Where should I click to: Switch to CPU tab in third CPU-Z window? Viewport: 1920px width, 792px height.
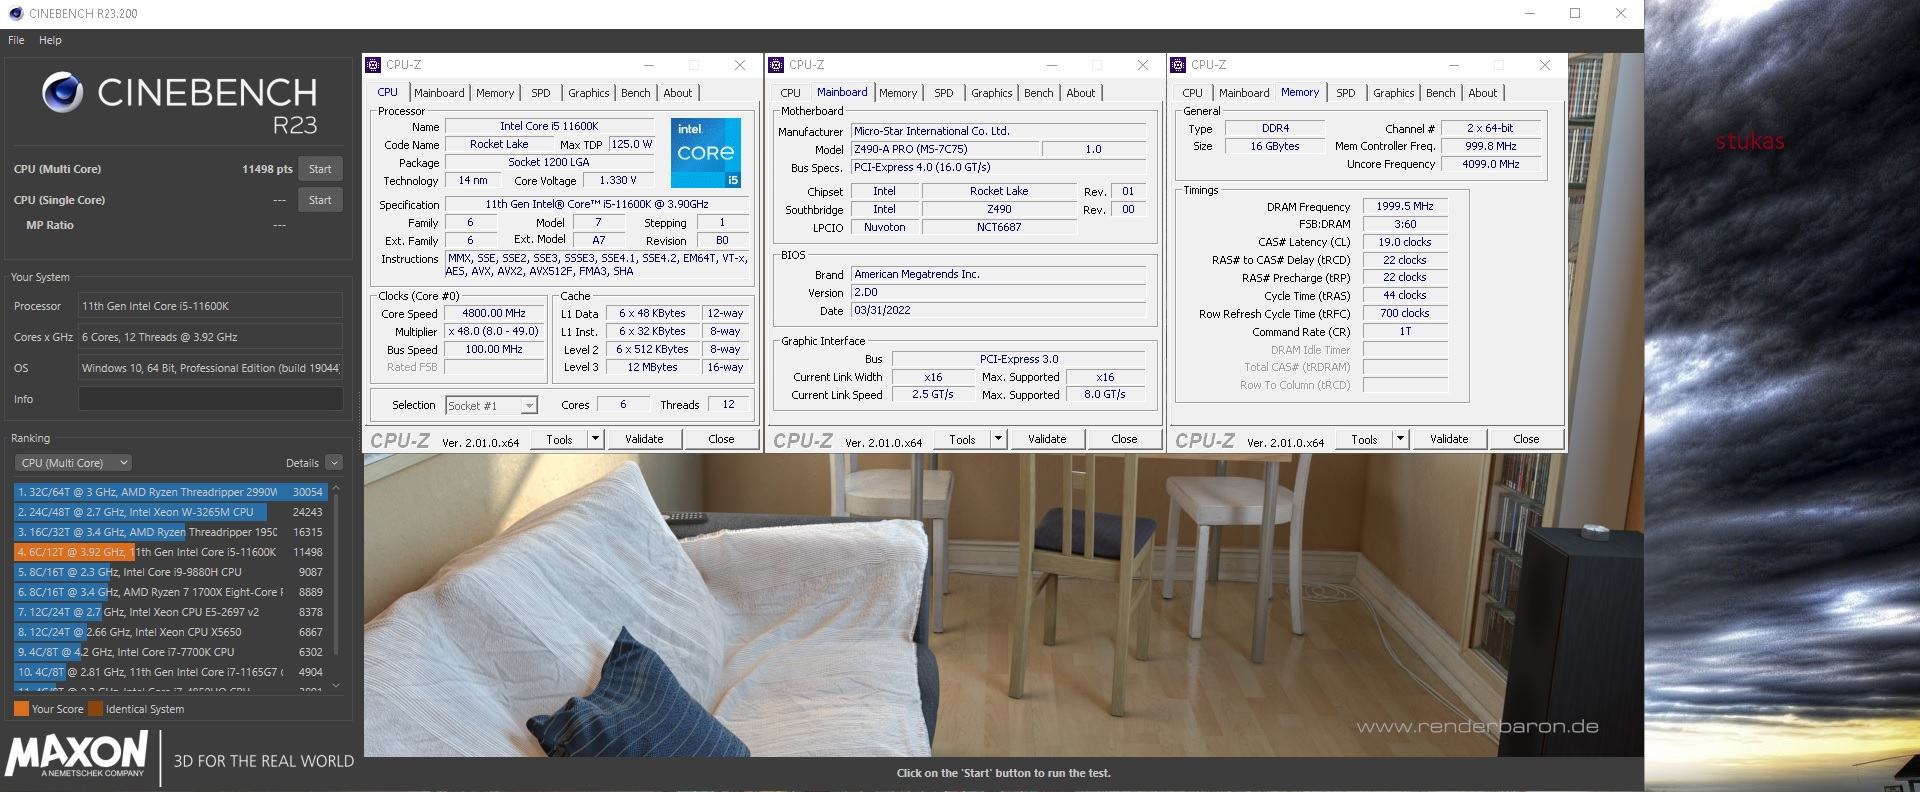pyautogui.click(x=1192, y=93)
